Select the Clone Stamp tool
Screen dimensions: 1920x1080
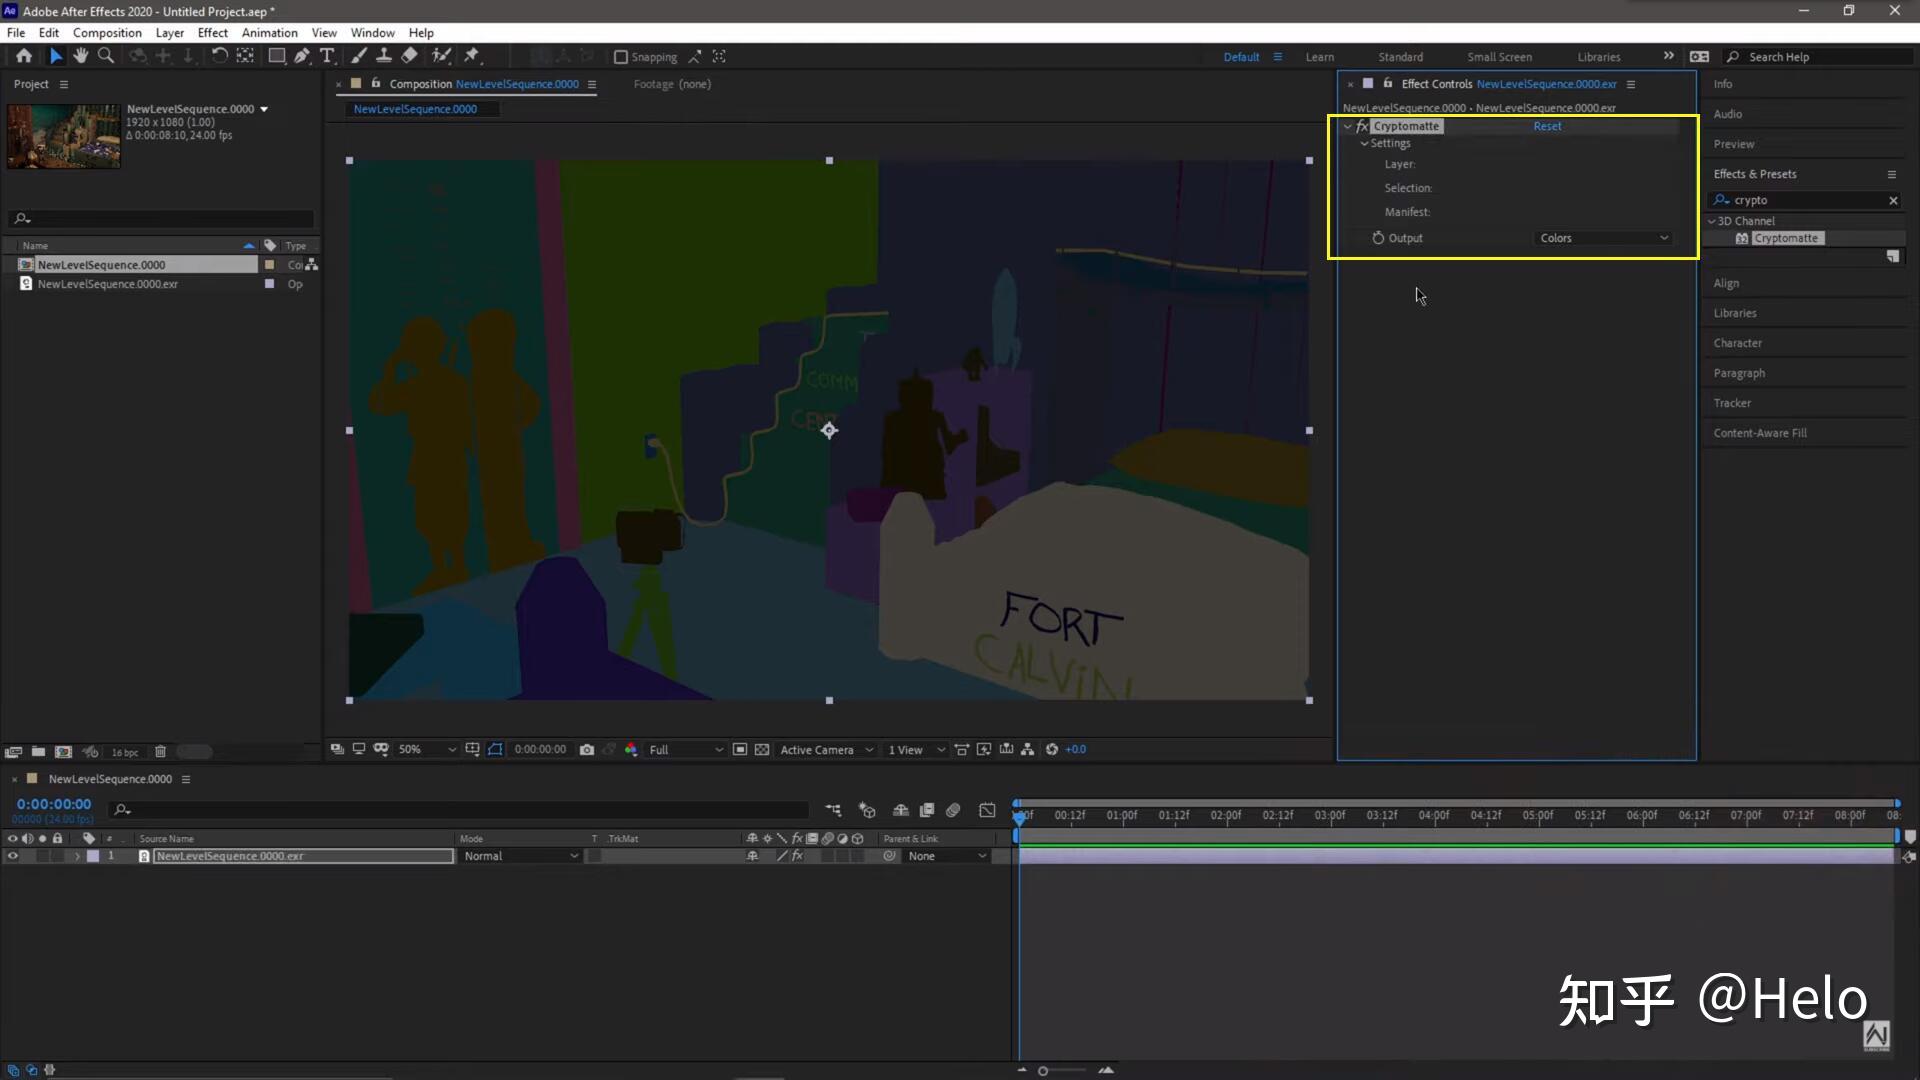coord(384,57)
